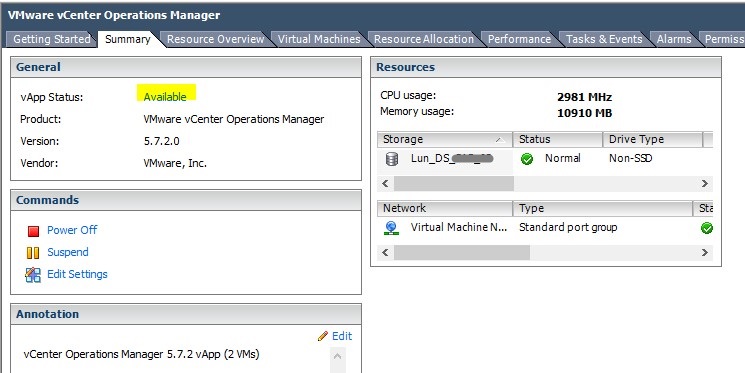This screenshot has width=745, height=373.
Task: Click the Virtual Machine Network icon
Action: click(x=391, y=228)
